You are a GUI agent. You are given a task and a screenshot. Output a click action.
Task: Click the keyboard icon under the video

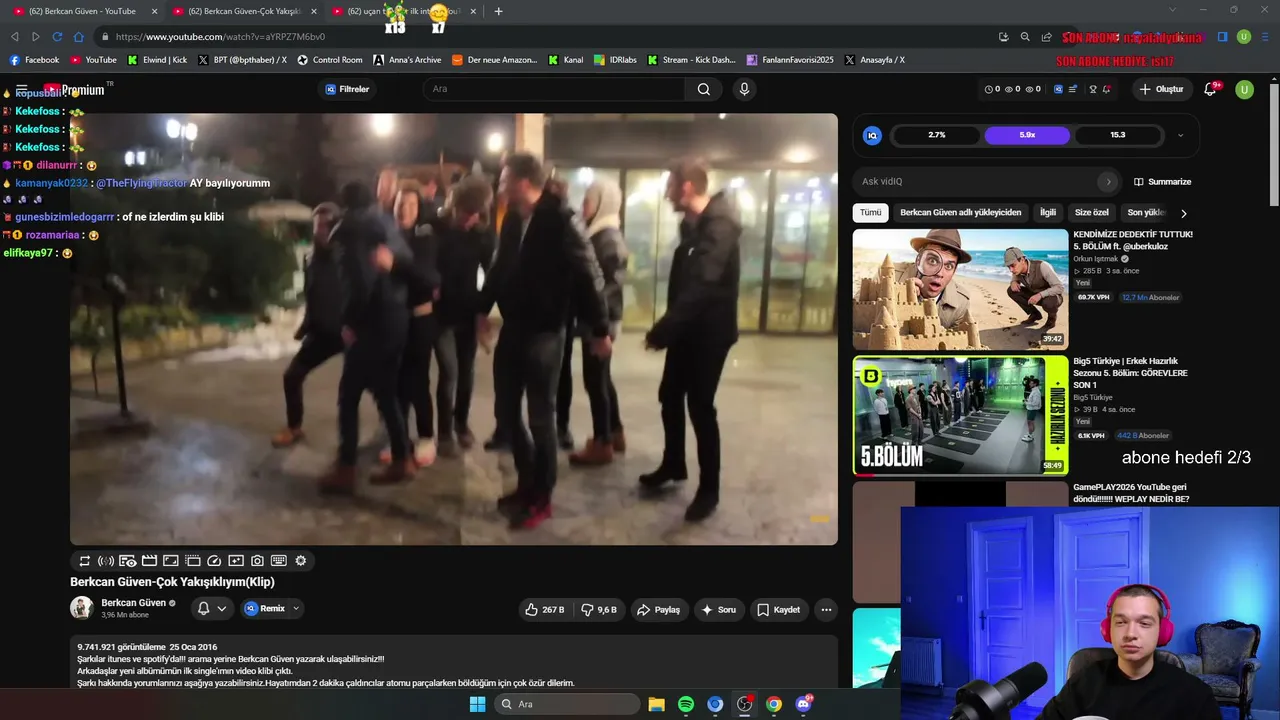coord(279,561)
